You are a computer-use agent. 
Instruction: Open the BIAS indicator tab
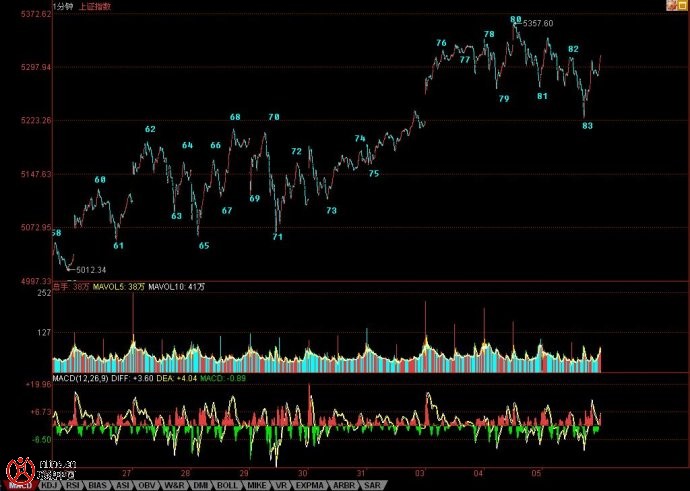[99, 485]
